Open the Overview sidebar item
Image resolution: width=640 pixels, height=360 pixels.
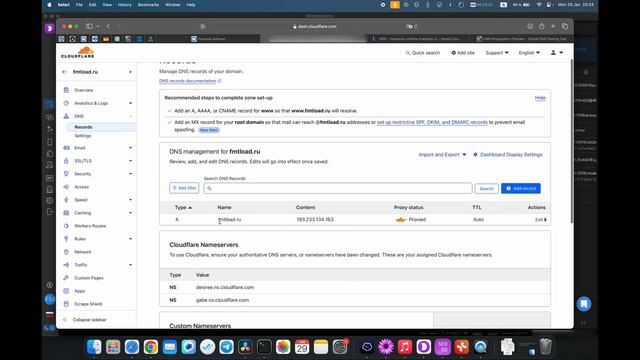(x=84, y=90)
